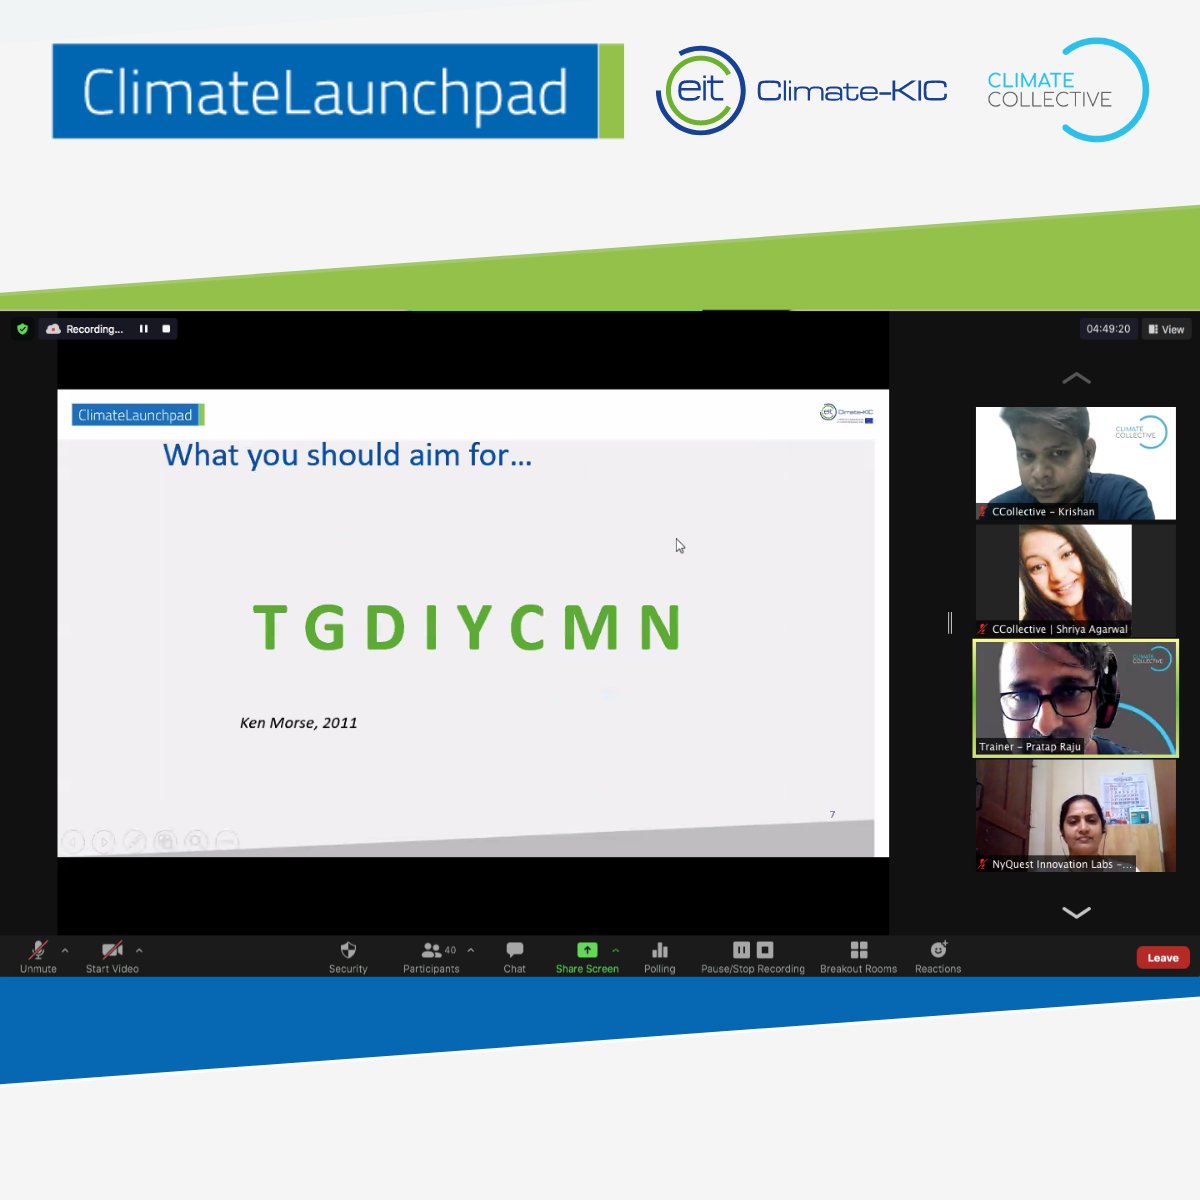Click the Climate-KIC logo on the slide

847,413
